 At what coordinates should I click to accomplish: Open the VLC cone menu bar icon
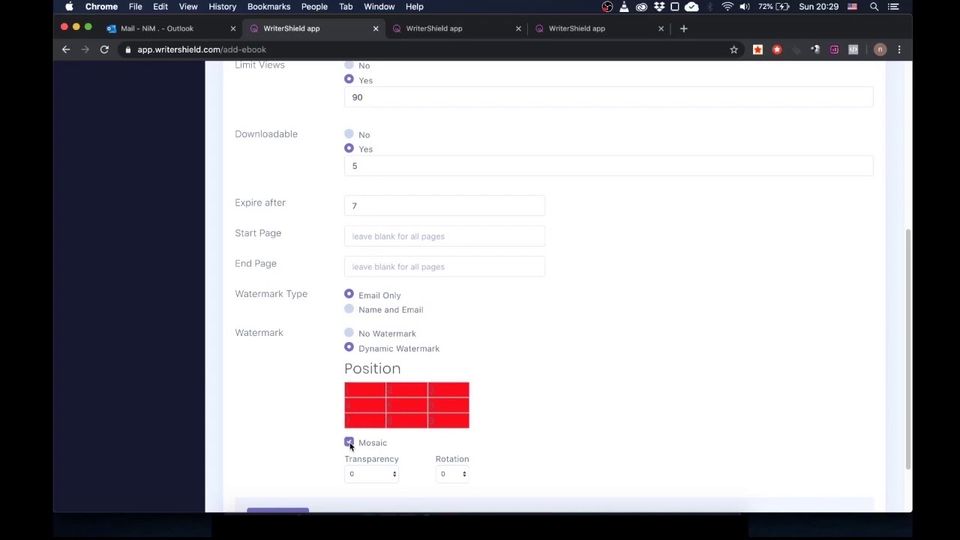click(x=624, y=7)
